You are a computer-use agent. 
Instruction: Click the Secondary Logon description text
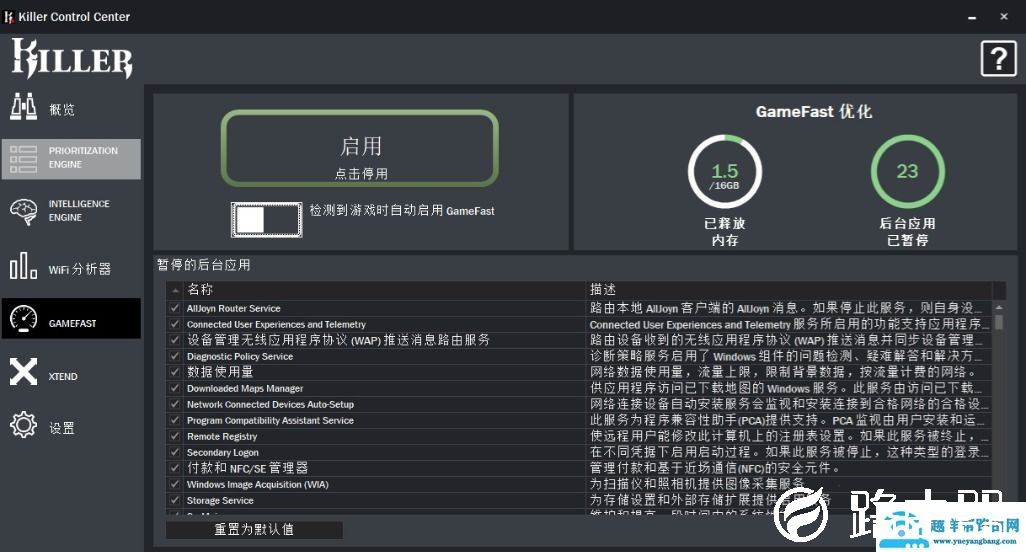(789, 452)
